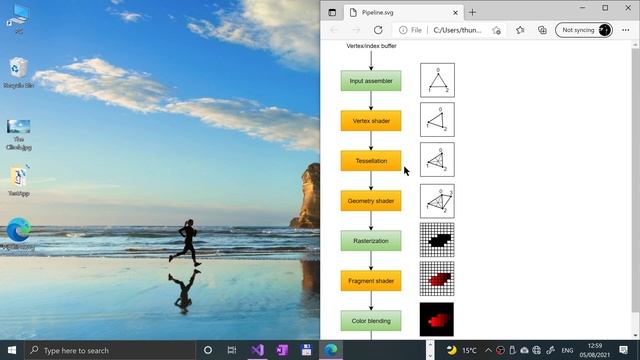Click the Not syncing profile button
Image resolution: width=640 pixels, height=360 pixels.
tap(584, 30)
